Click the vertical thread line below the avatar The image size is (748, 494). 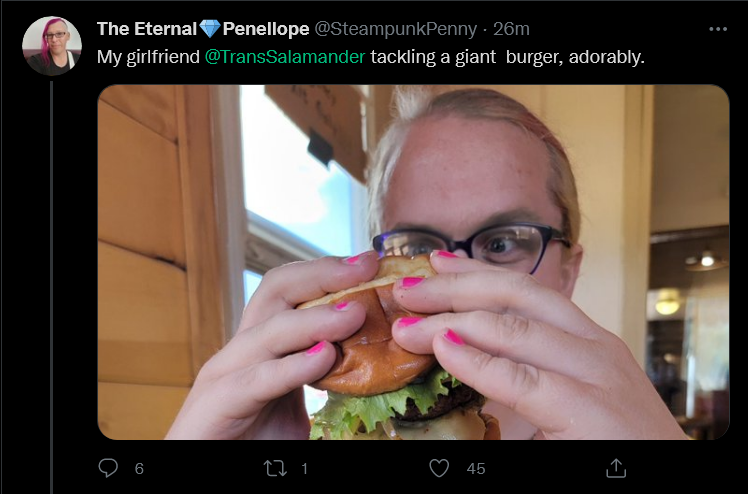tap(52, 287)
